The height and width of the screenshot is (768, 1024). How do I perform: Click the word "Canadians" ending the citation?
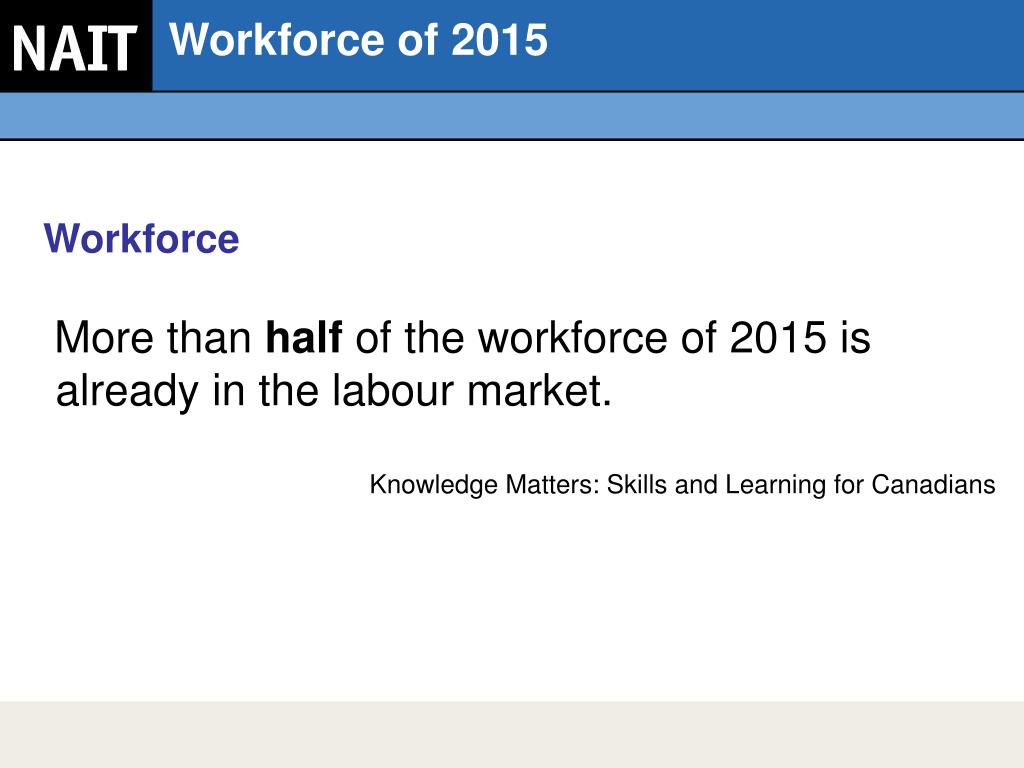(x=933, y=485)
